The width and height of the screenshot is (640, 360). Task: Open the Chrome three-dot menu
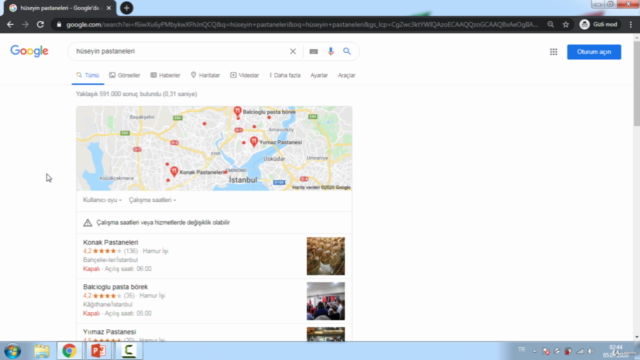click(631, 24)
